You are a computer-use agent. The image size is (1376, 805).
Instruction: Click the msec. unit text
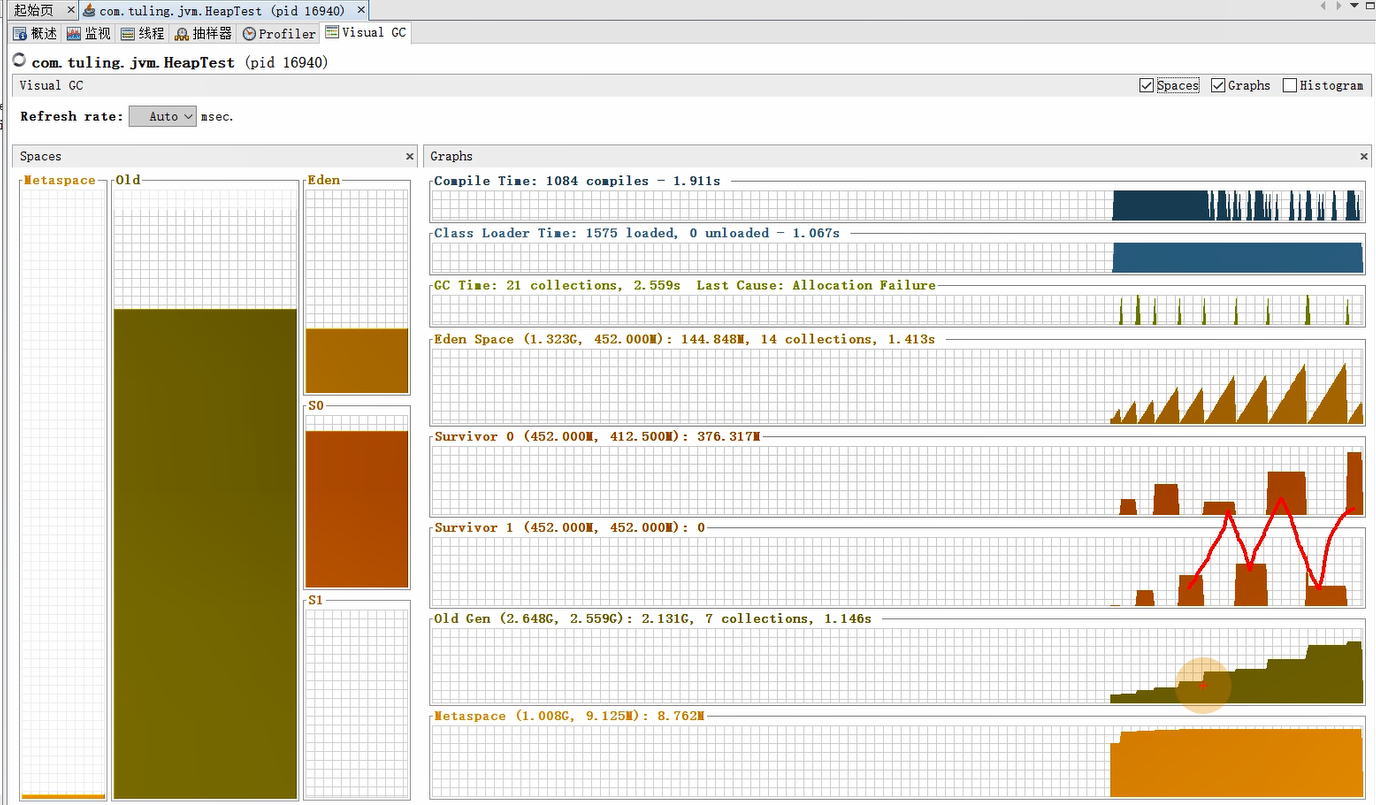click(x=217, y=116)
